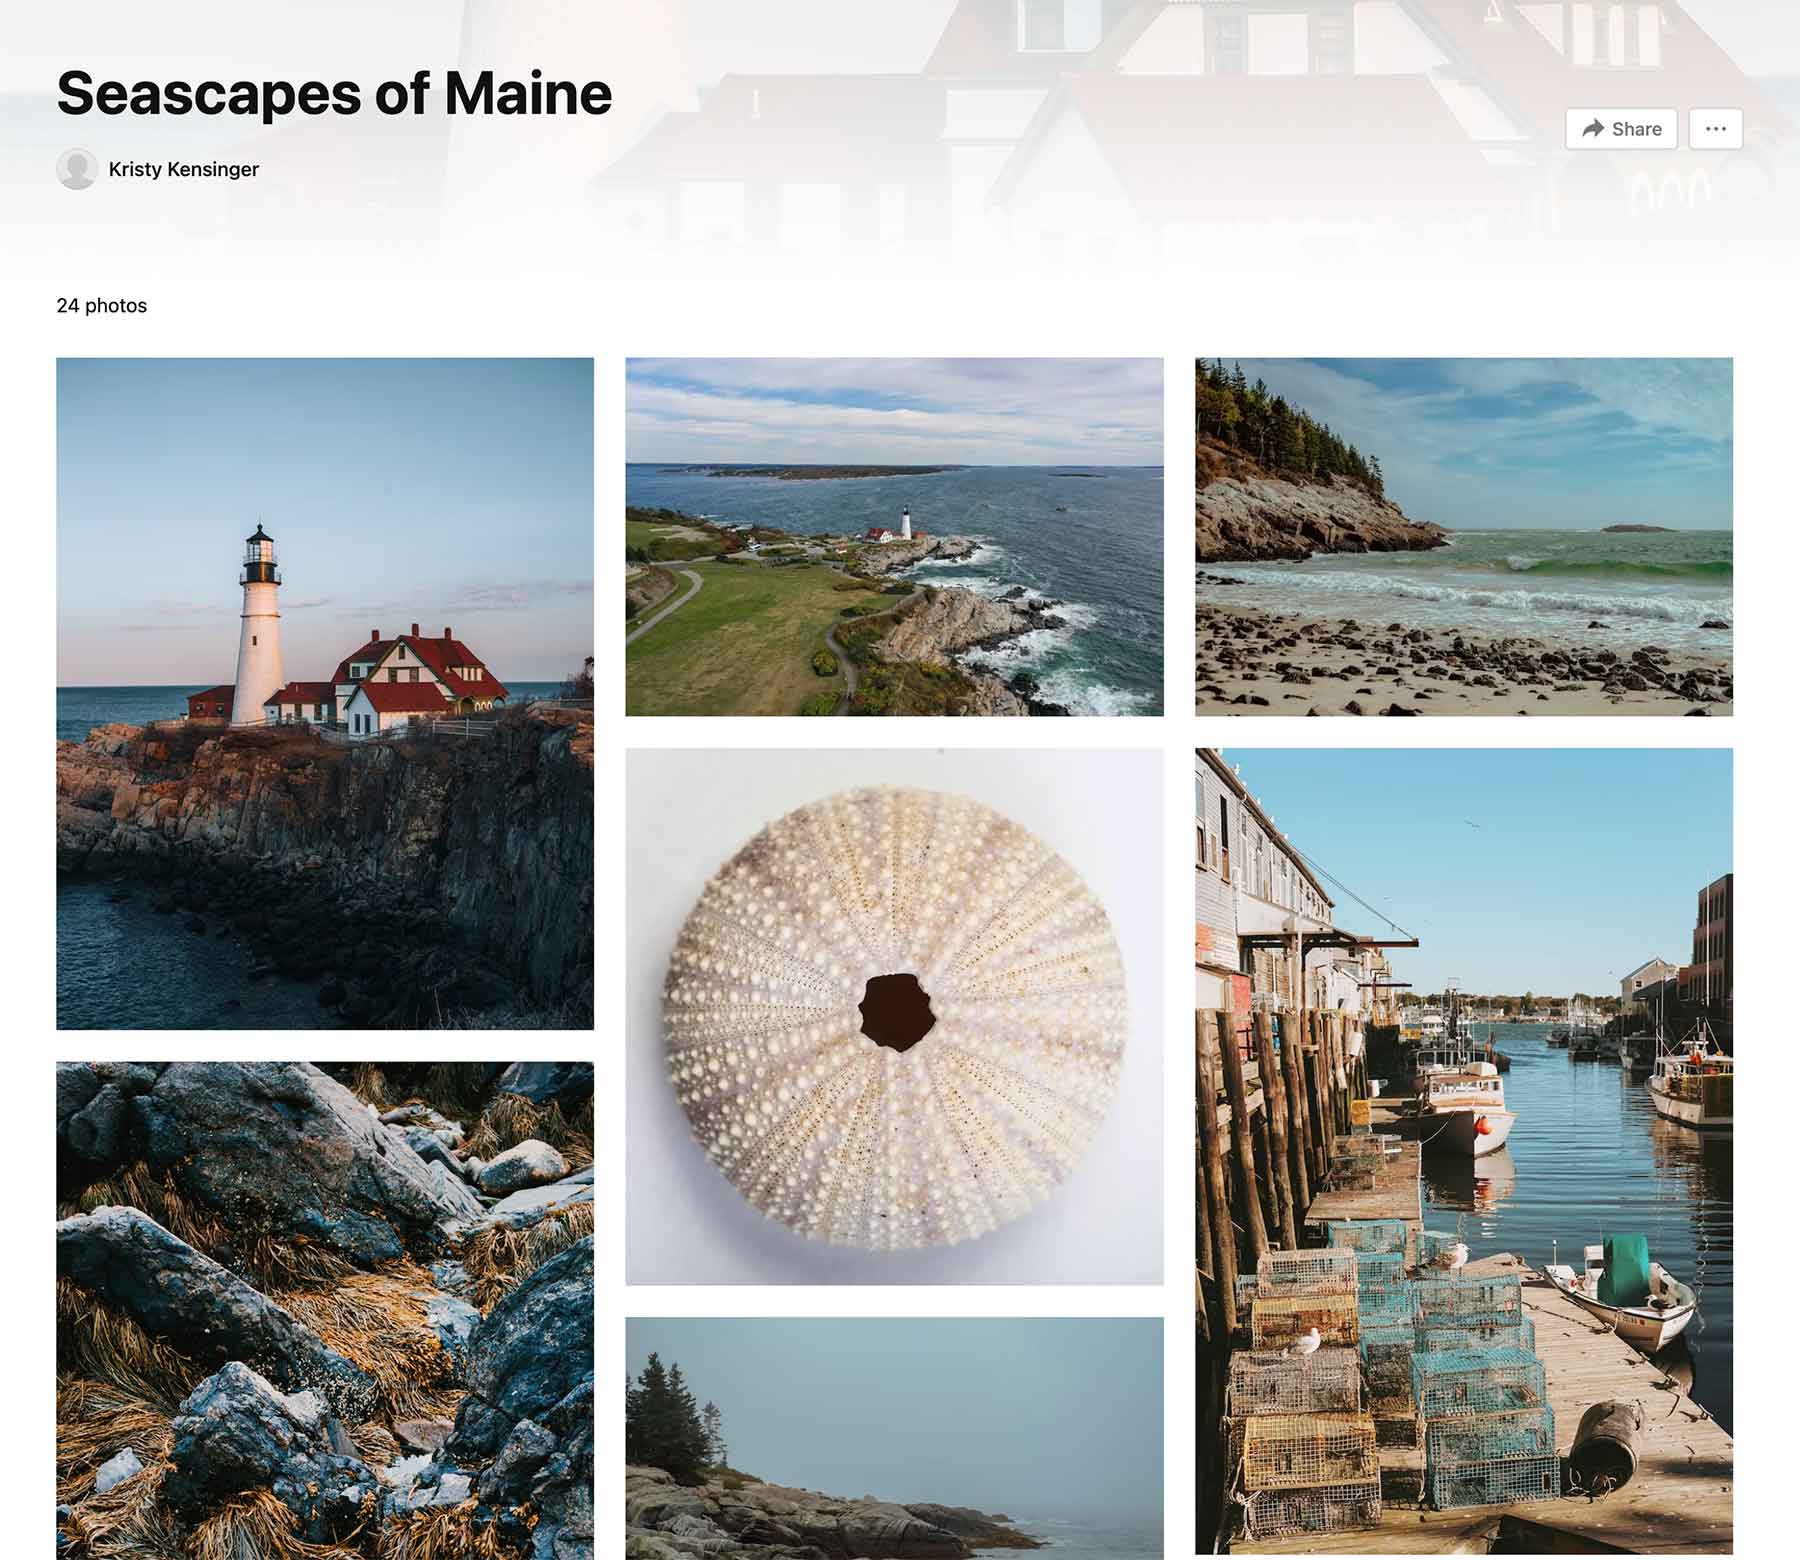Click the dark hole of the urchin shell
The image size is (1800, 1560).
coord(898,1012)
